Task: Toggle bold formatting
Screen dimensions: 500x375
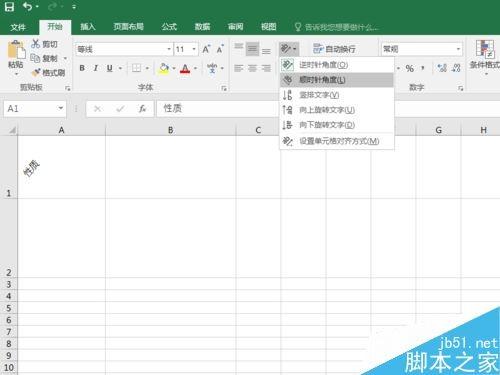Action: 82,68
